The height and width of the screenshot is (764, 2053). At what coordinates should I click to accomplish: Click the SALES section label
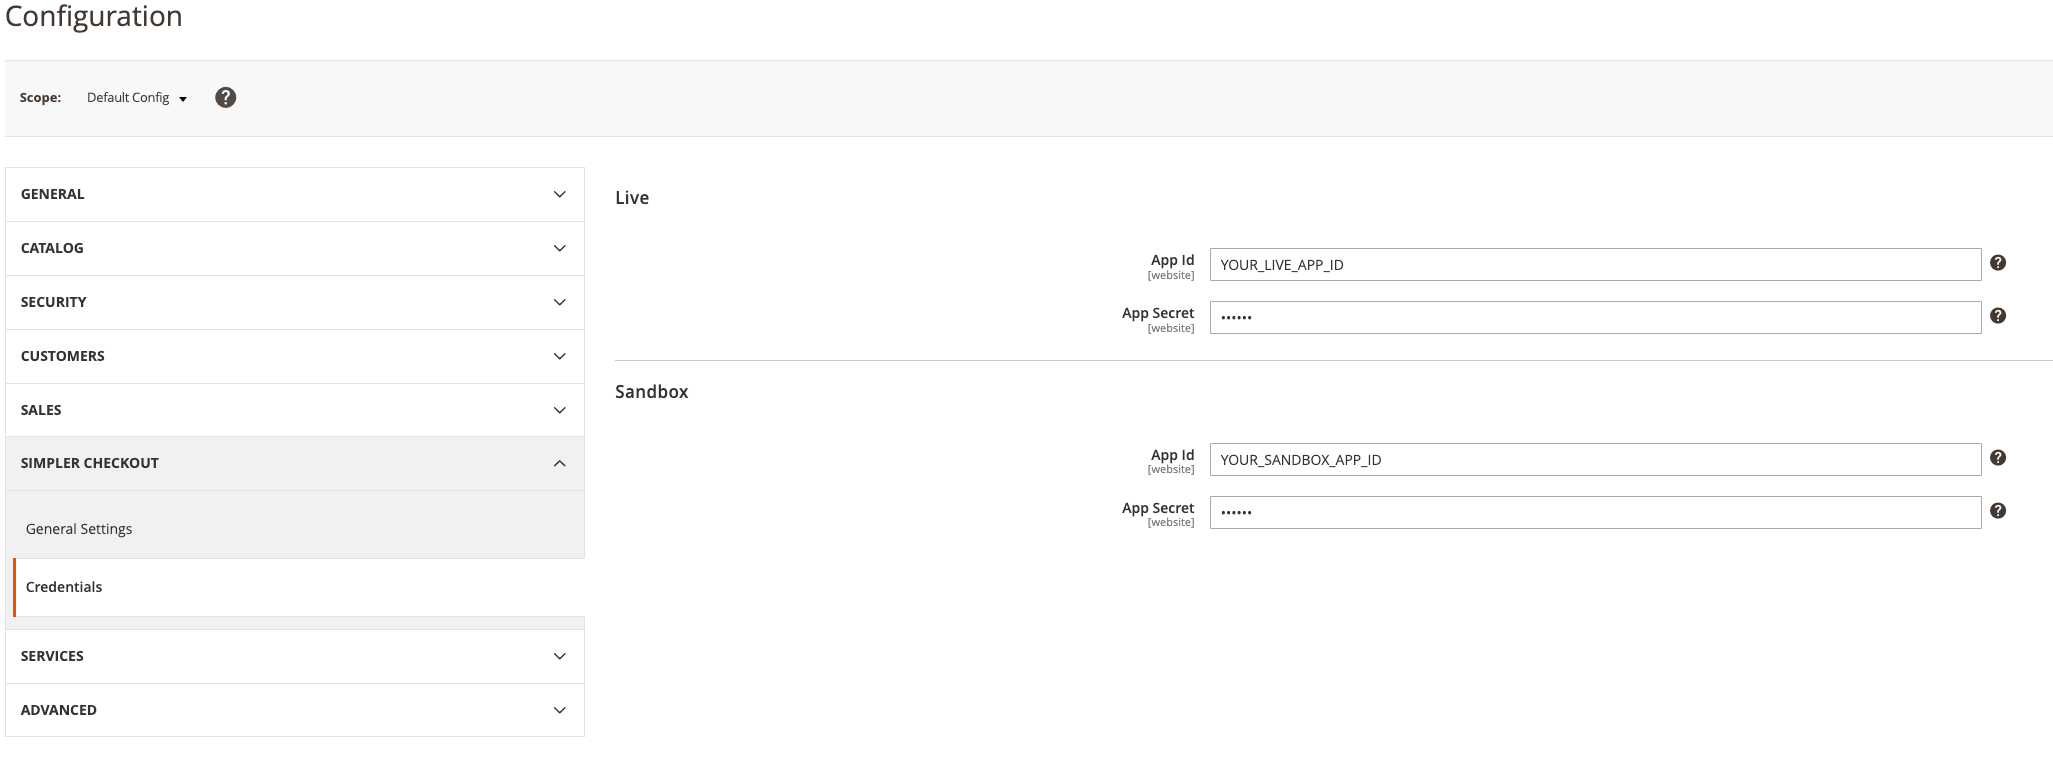coord(41,410)
